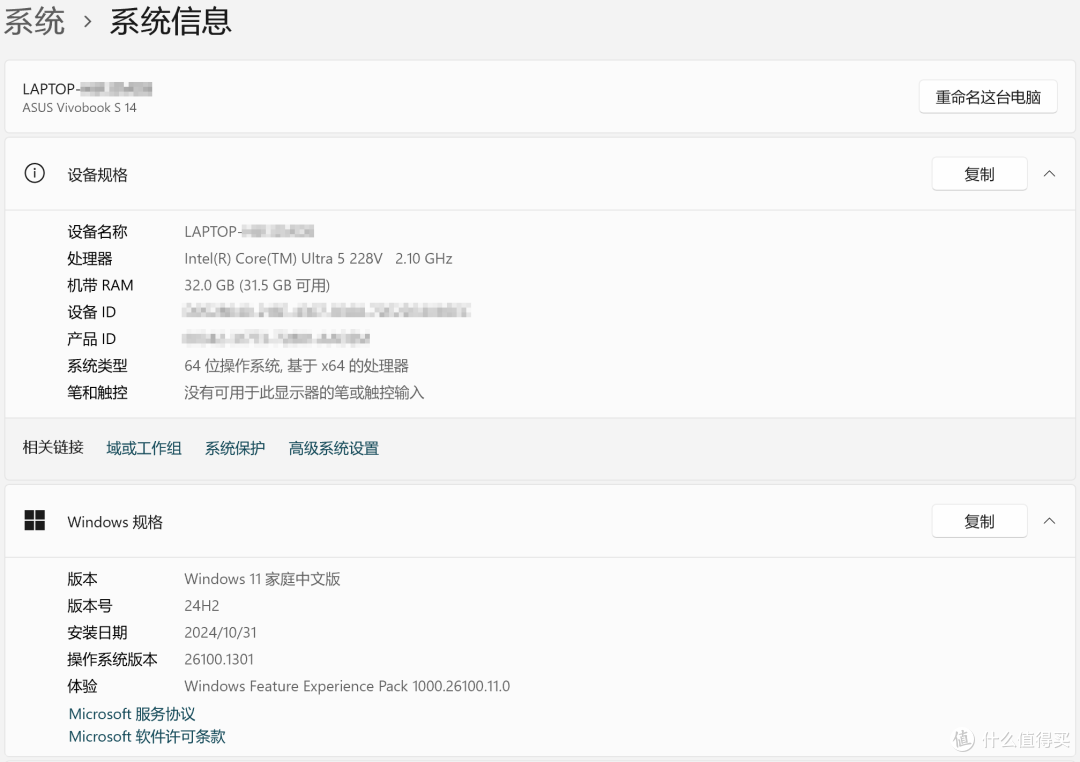Click the 版本号 value 24H2
The image size is (1080, 762).
point(201,606)
